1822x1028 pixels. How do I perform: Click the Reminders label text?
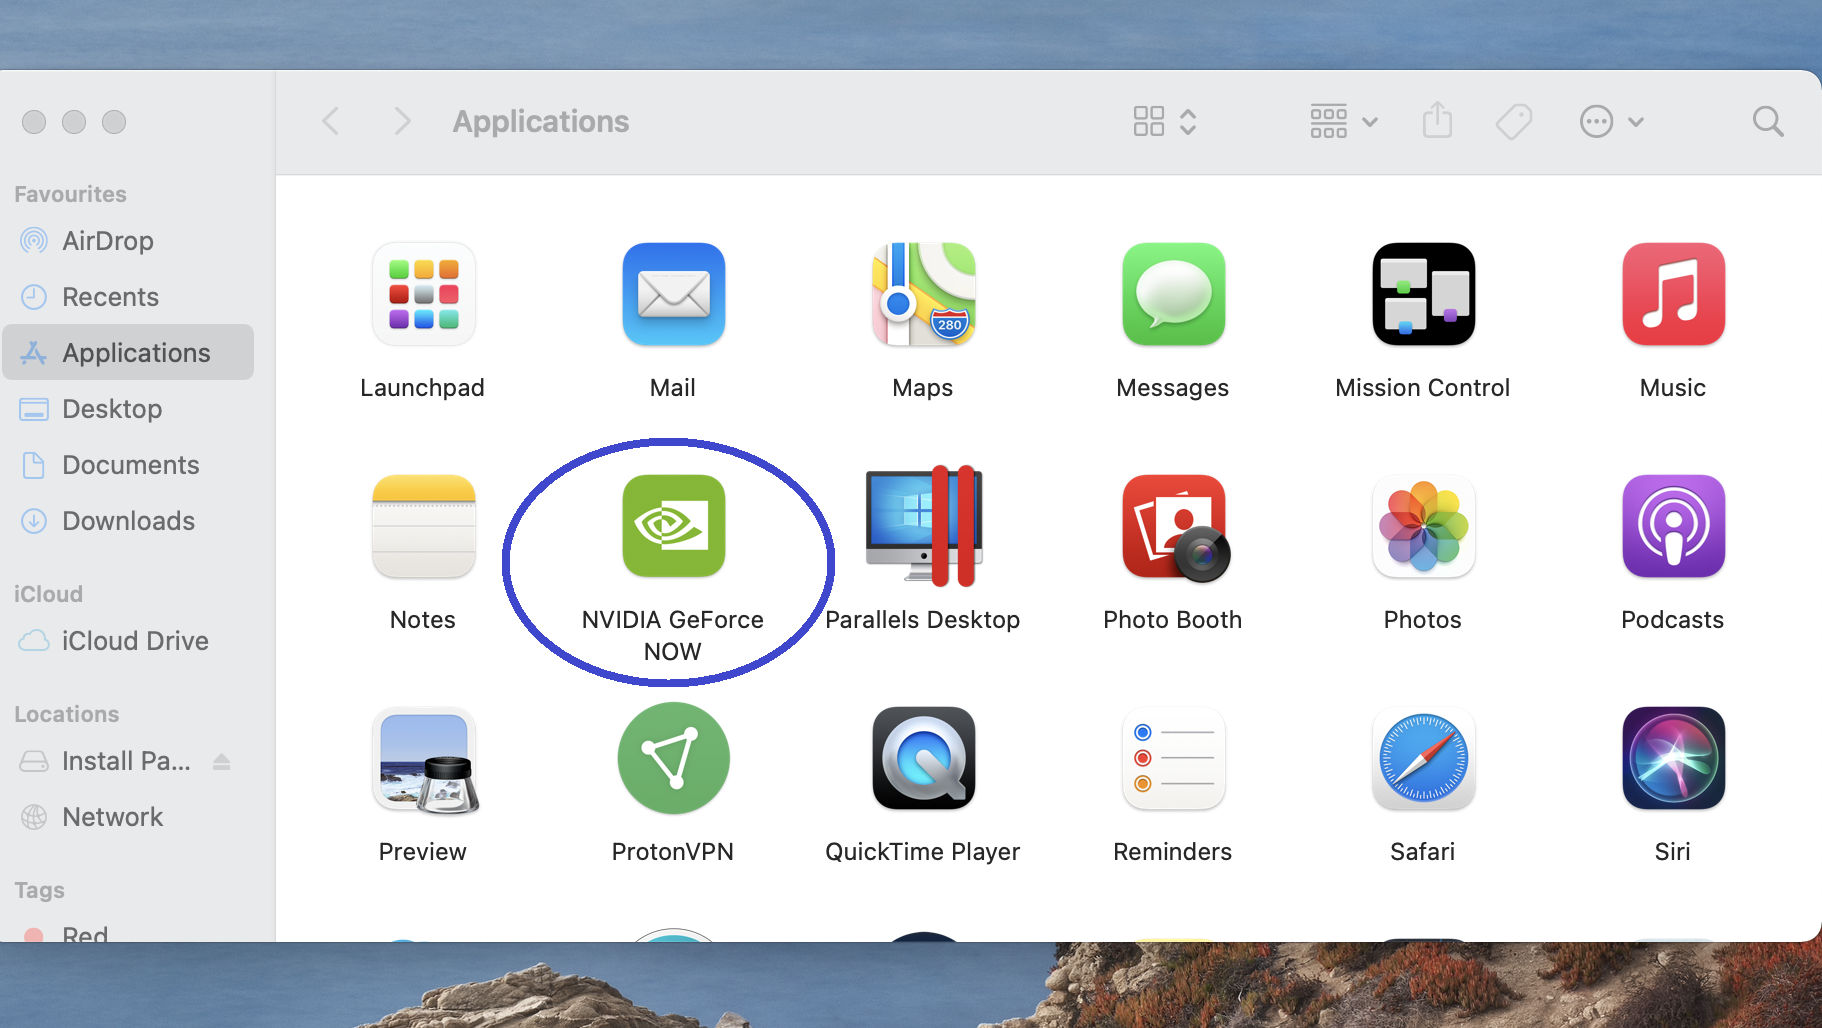tap(1173, 852)
